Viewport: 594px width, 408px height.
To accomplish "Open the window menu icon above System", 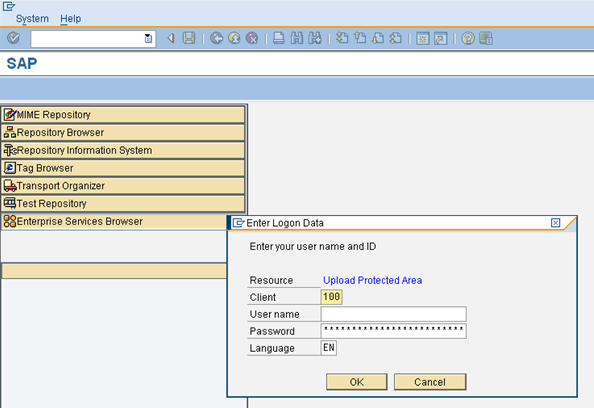I will pyautogui.click(x=9, y=6).
